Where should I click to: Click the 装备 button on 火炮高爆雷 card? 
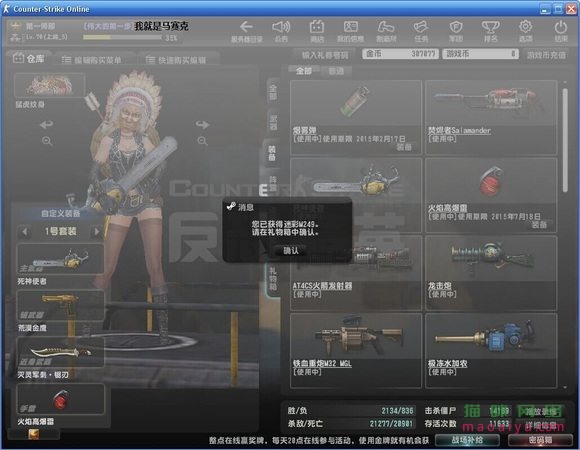click(539, 225)
